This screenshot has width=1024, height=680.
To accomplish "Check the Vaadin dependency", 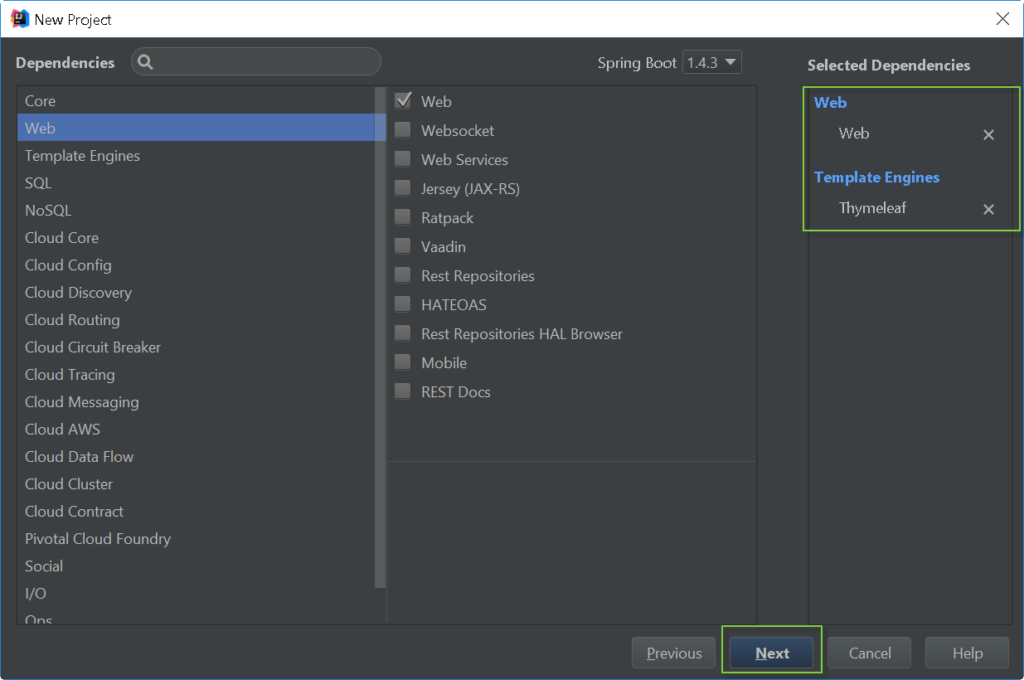I will pyautogui.click(x=403, y=246).
